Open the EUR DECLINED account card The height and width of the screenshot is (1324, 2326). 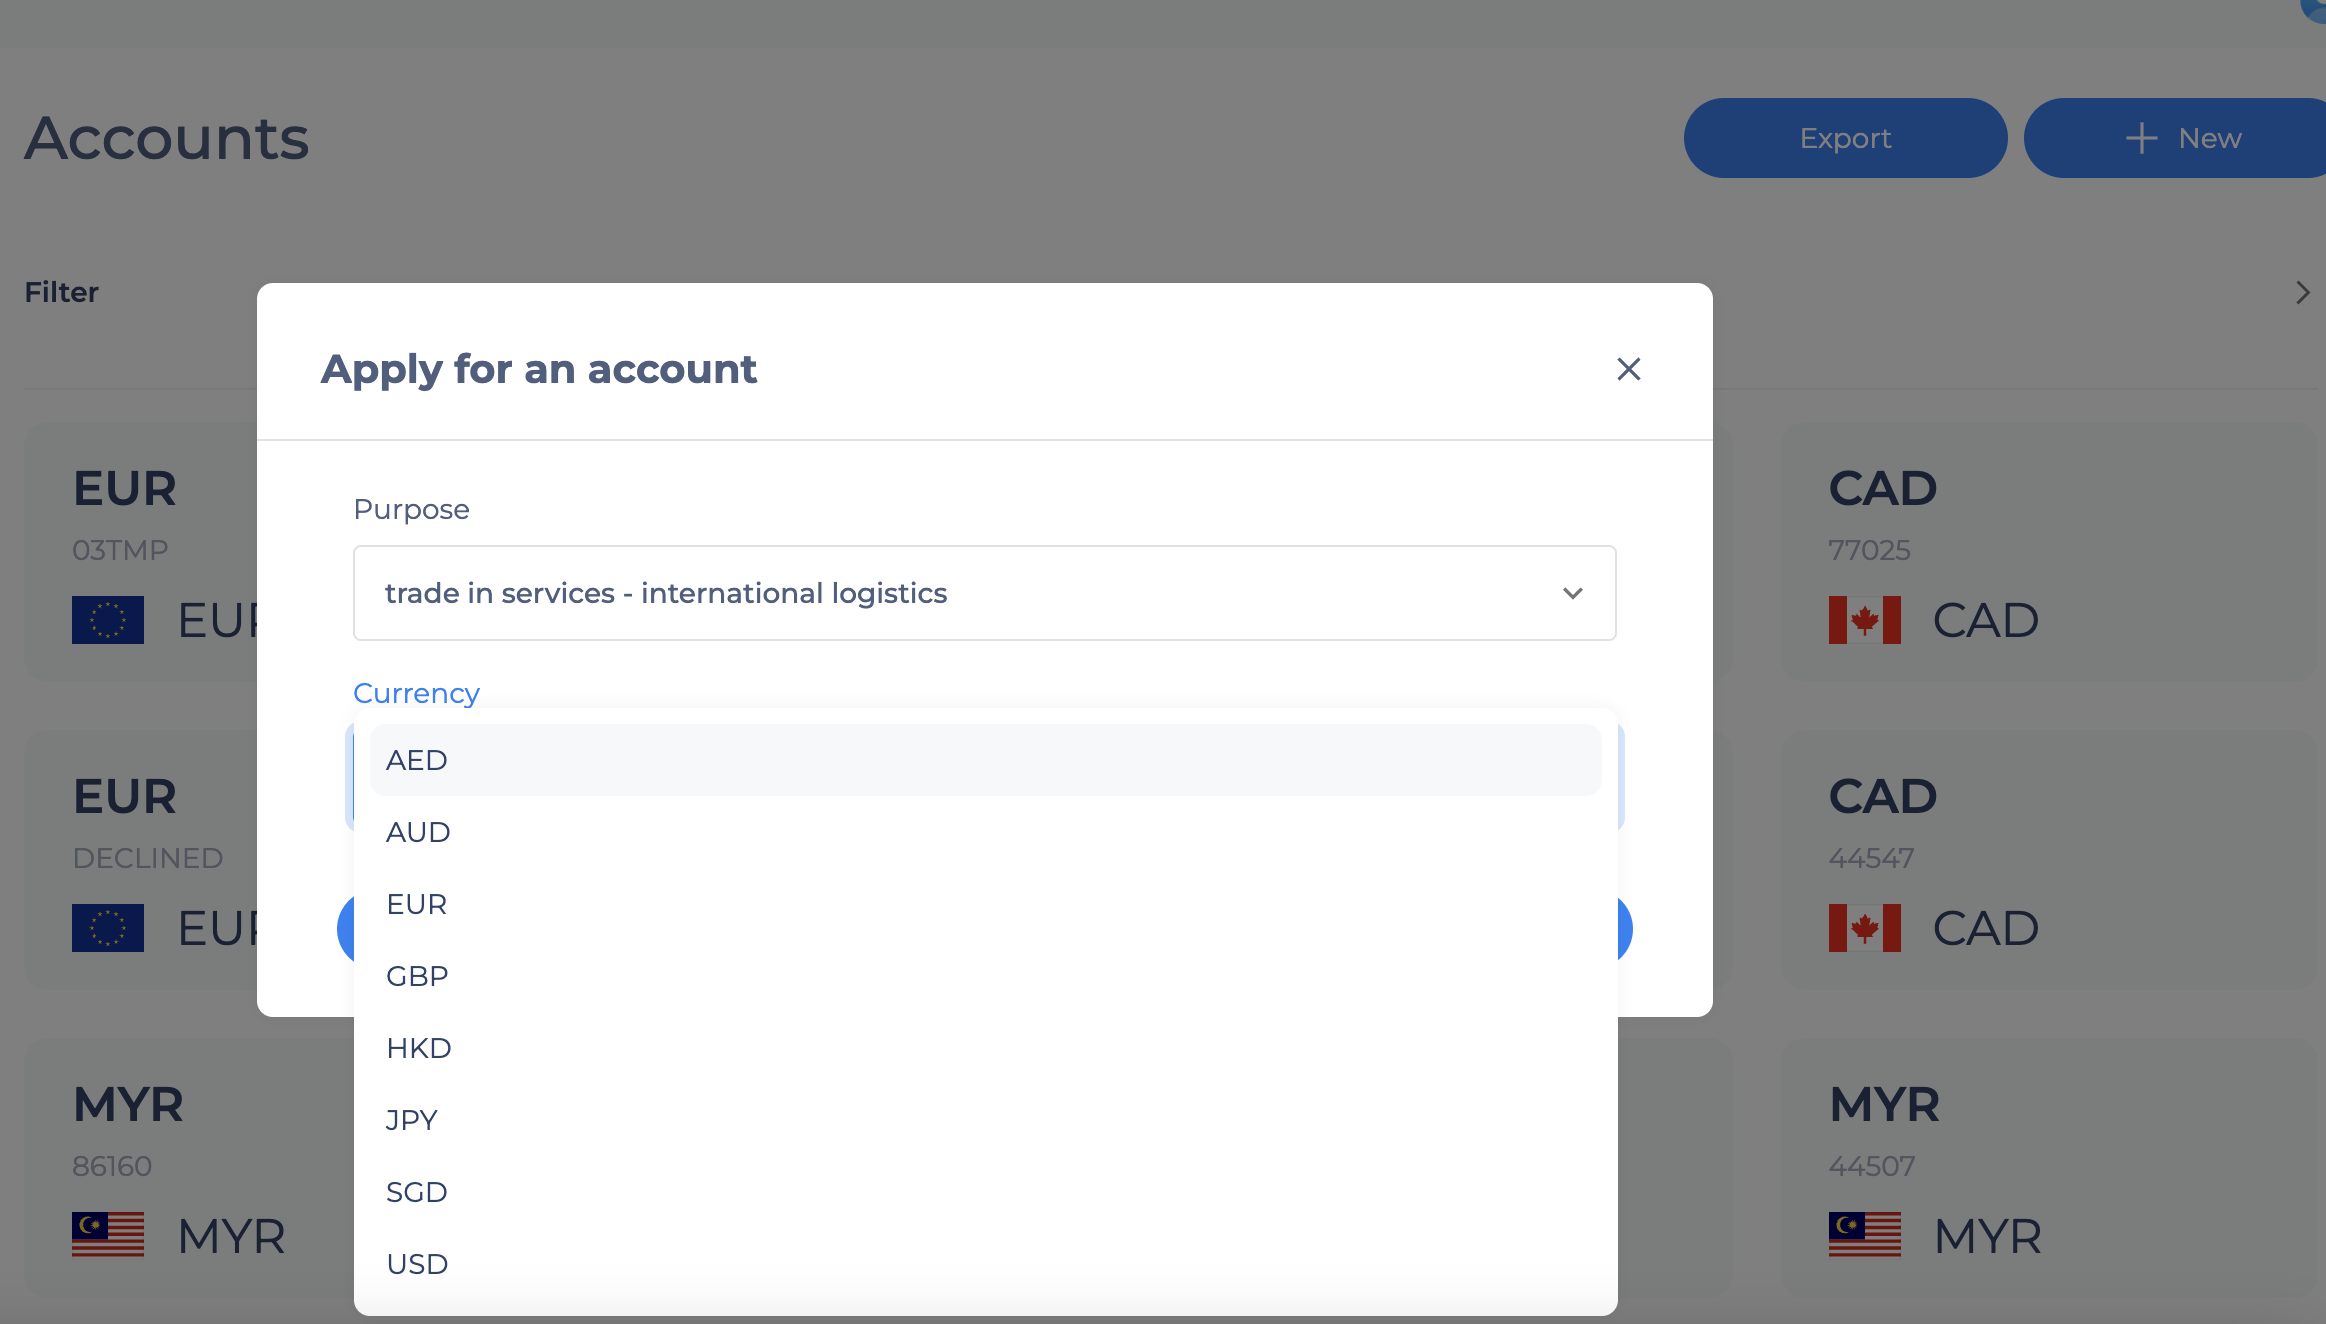click(x=140, y=860)
